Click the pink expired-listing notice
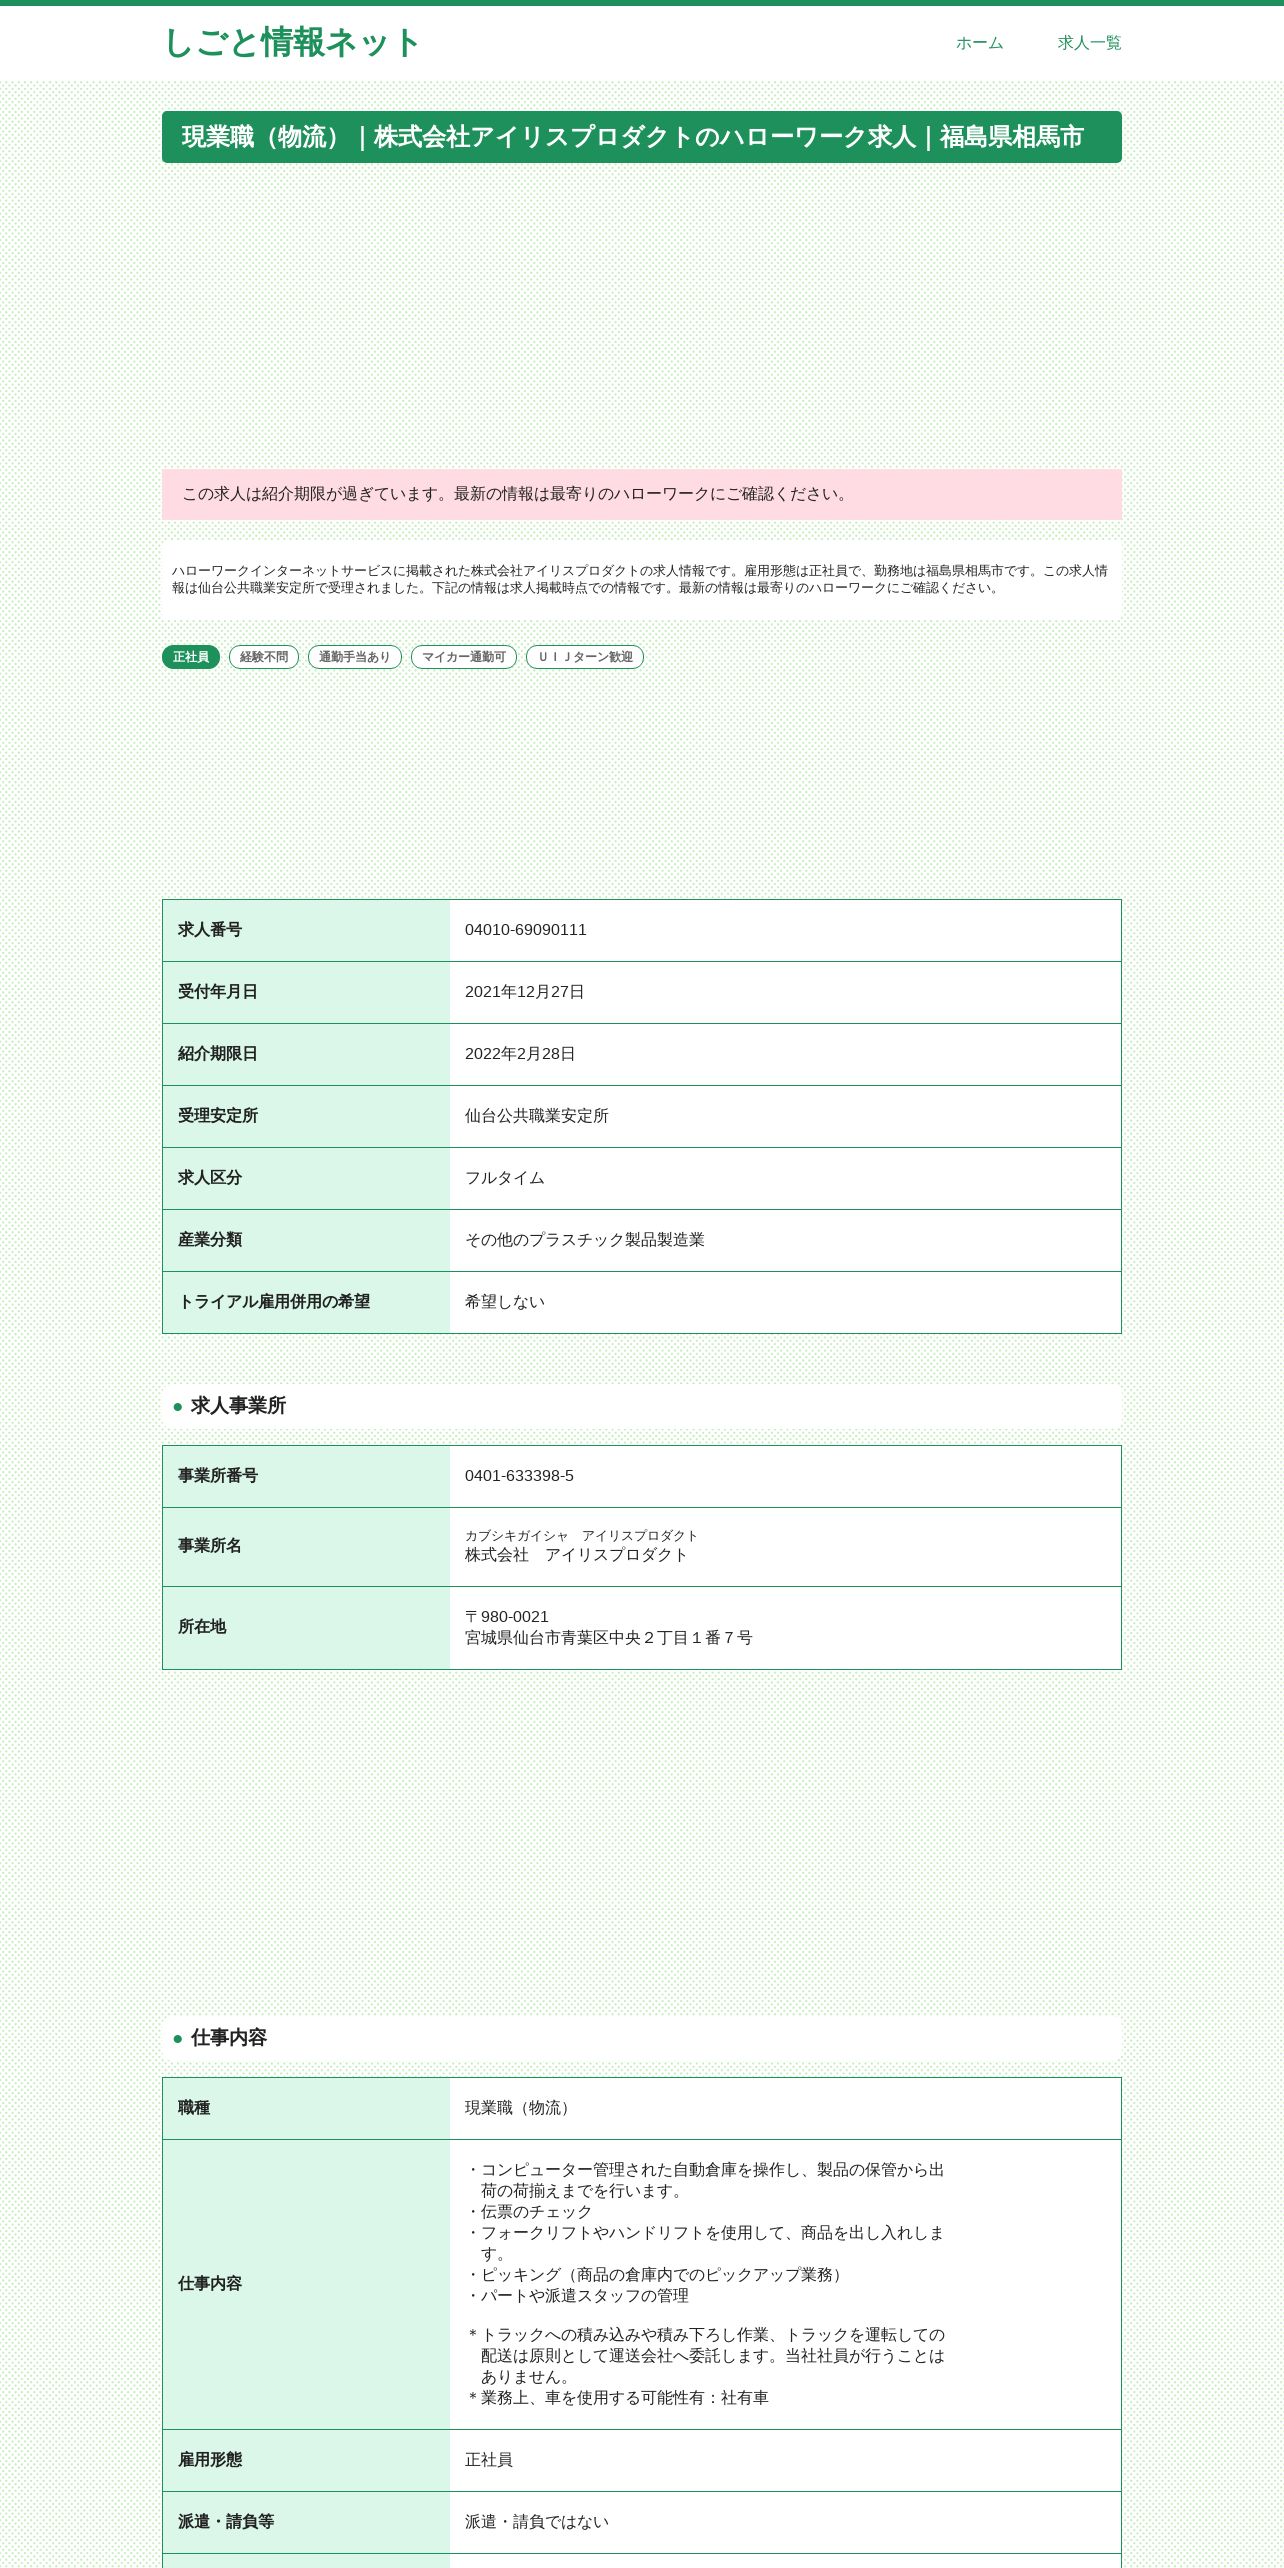Screen dimensions: 1284x2568 (x=642, y=494)
